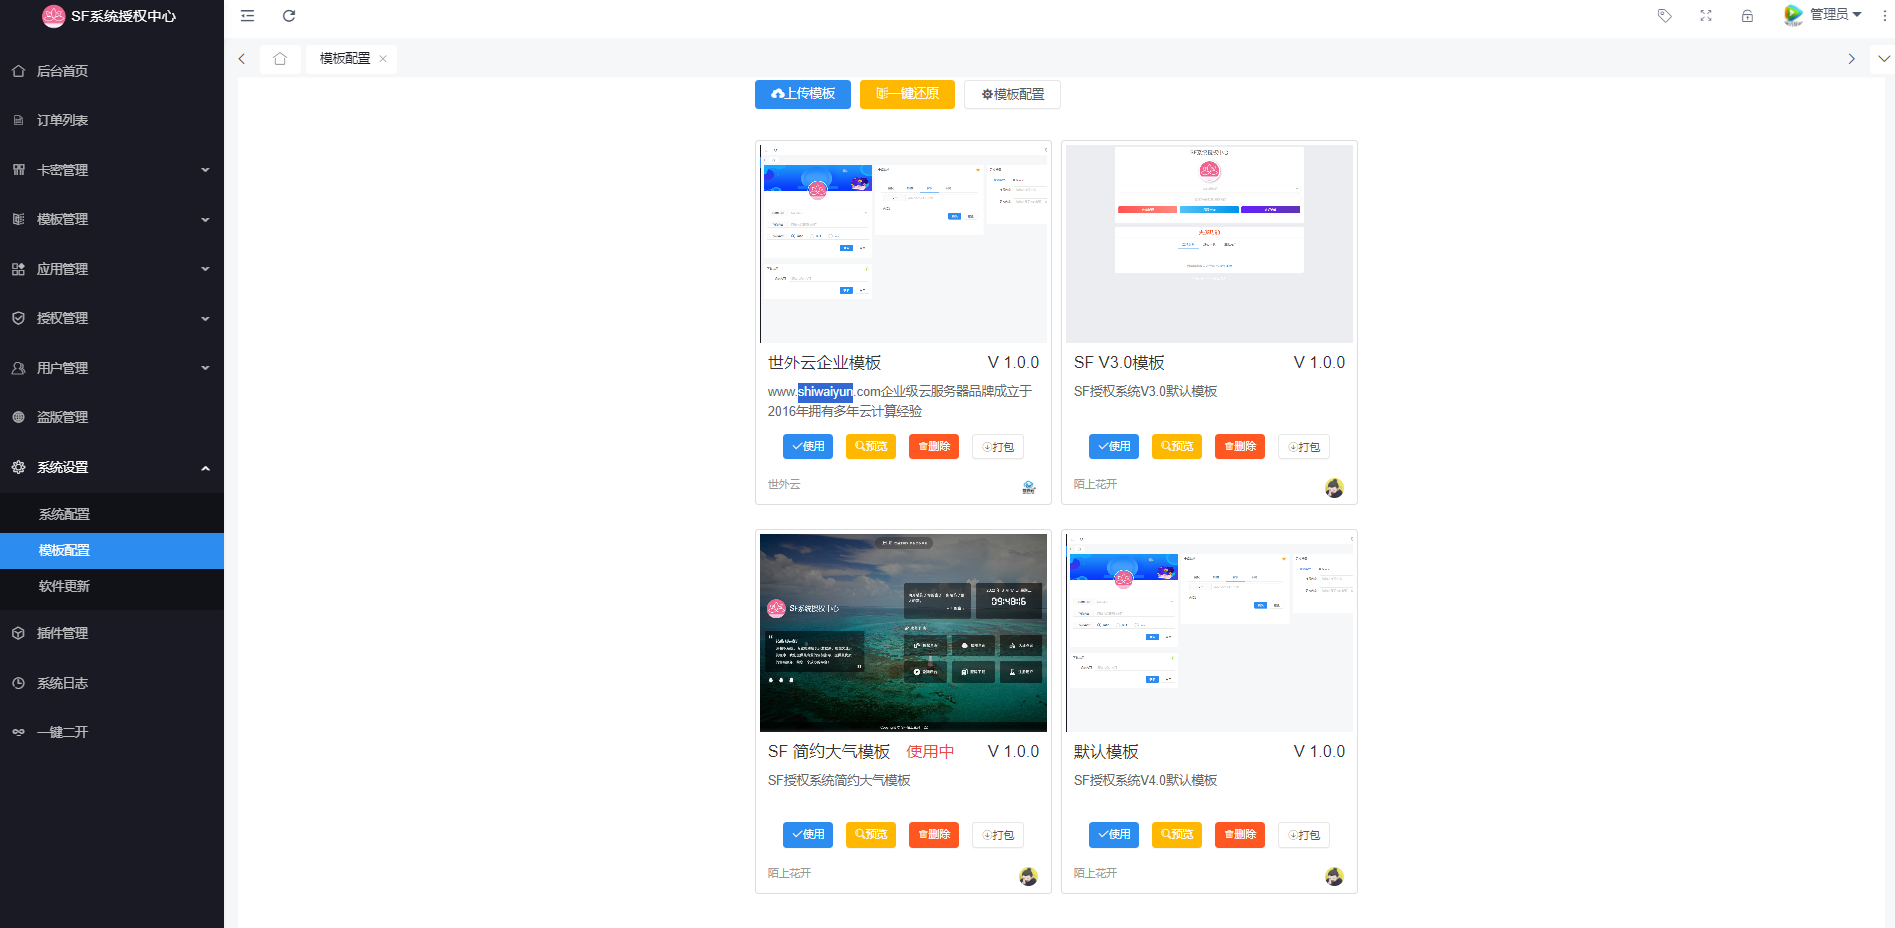Image resolution: width=1895 pixels, height=928 pixels.
Task: Click the 一键还原 button
Action: (x=907, y=94)
